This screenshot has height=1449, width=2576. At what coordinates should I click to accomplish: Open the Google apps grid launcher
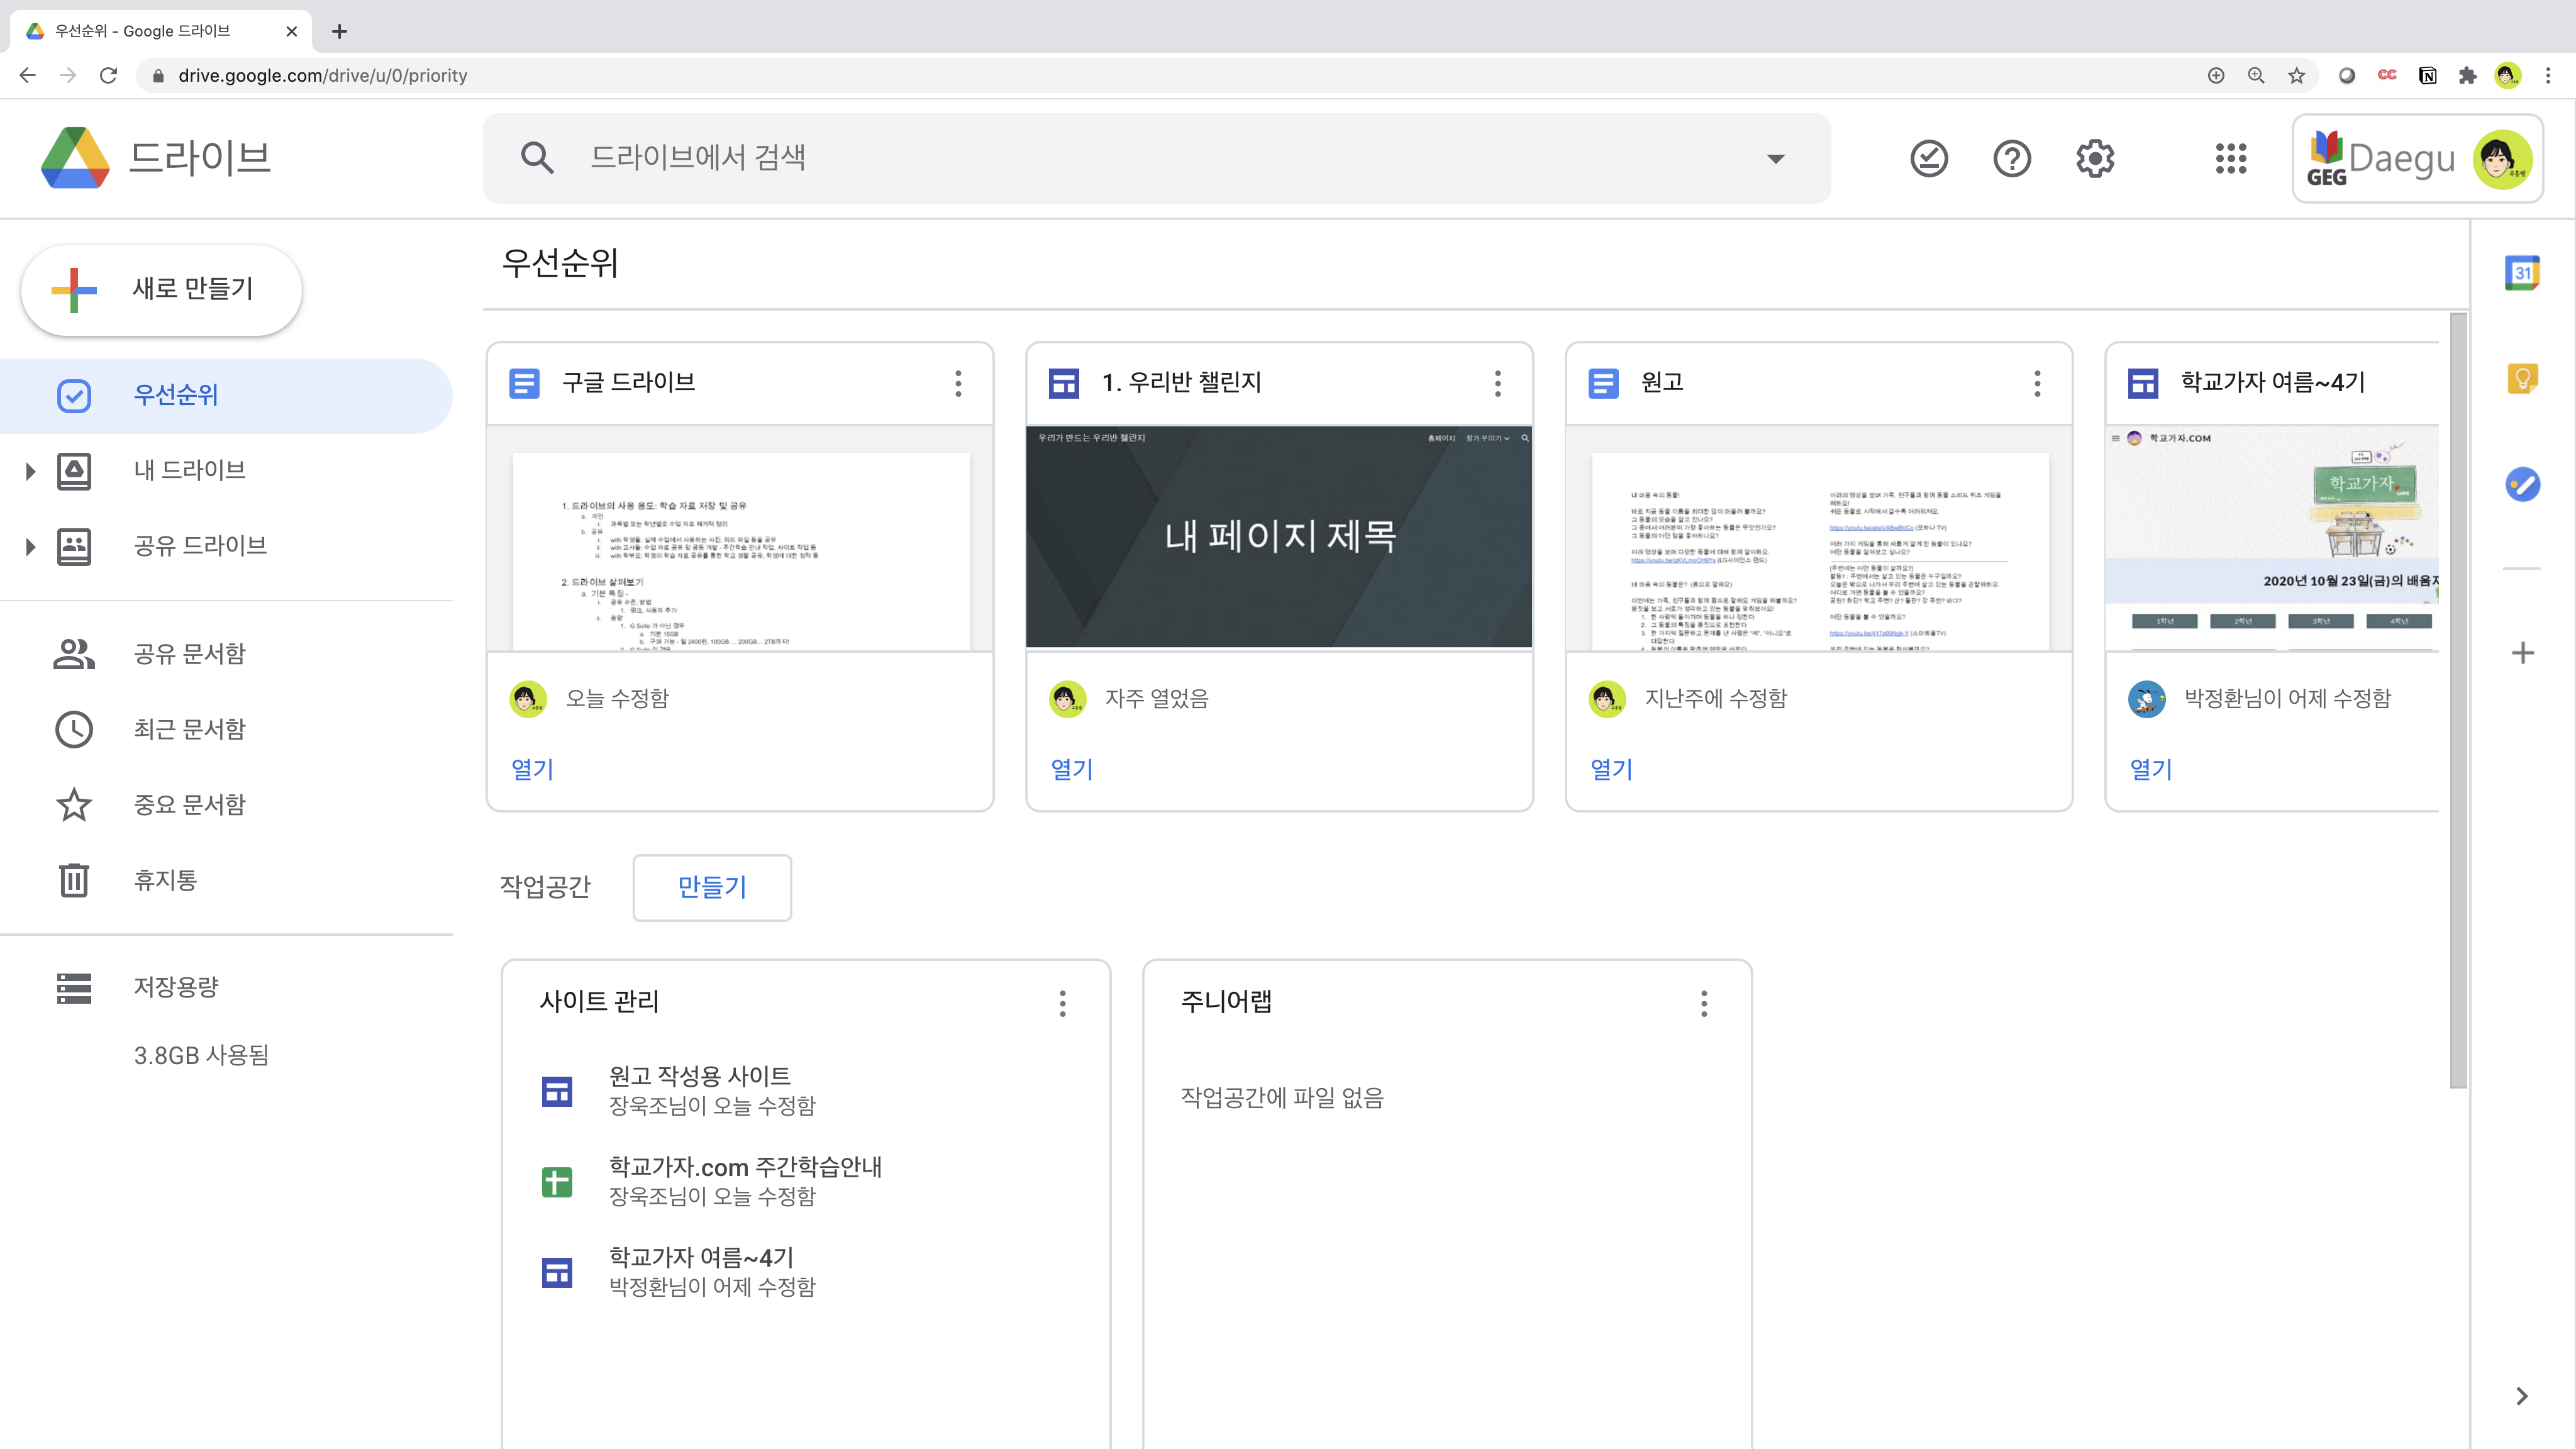2230,158
